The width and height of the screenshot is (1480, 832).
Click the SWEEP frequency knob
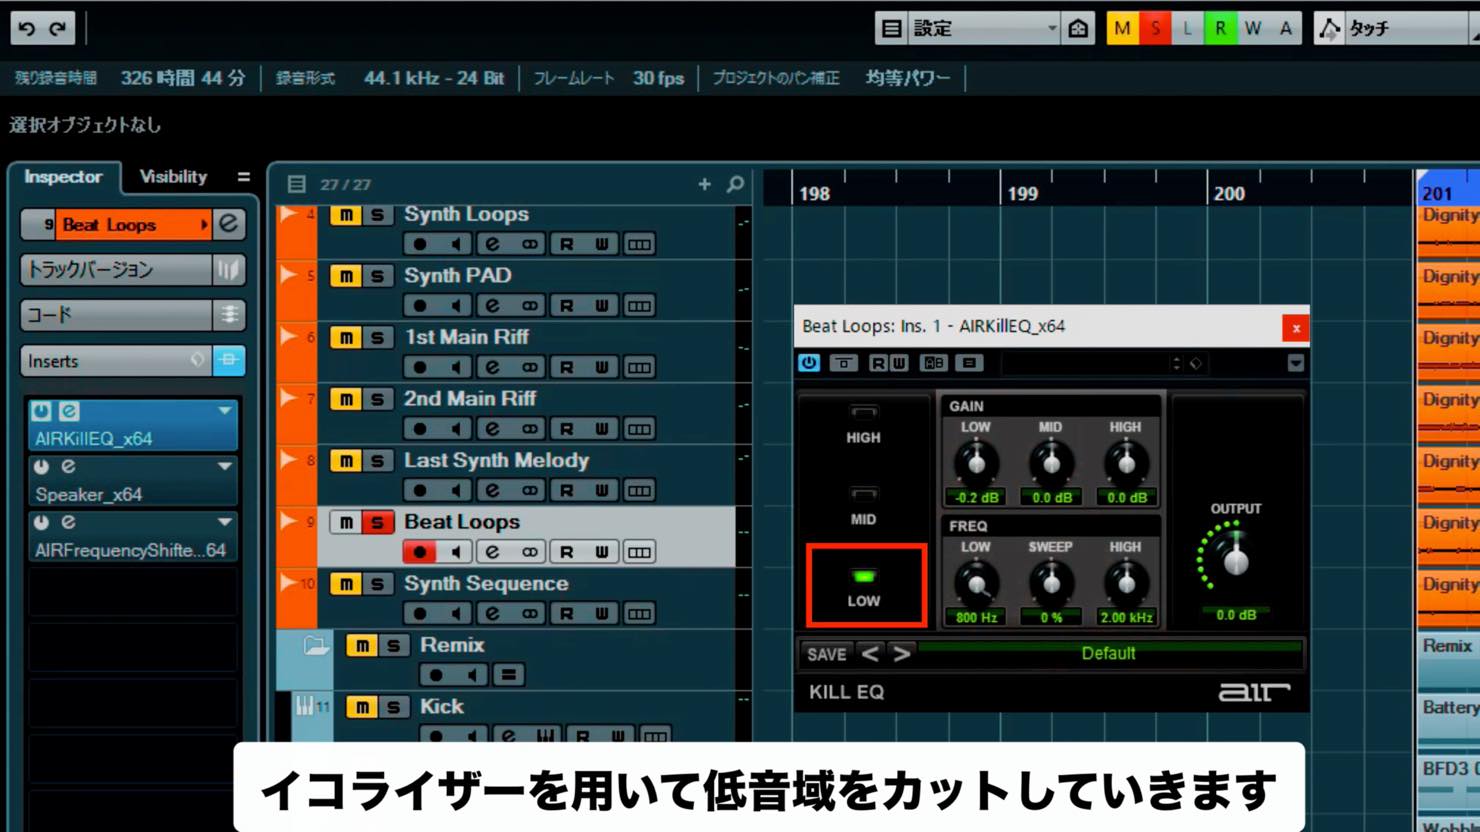point(1050,583)
